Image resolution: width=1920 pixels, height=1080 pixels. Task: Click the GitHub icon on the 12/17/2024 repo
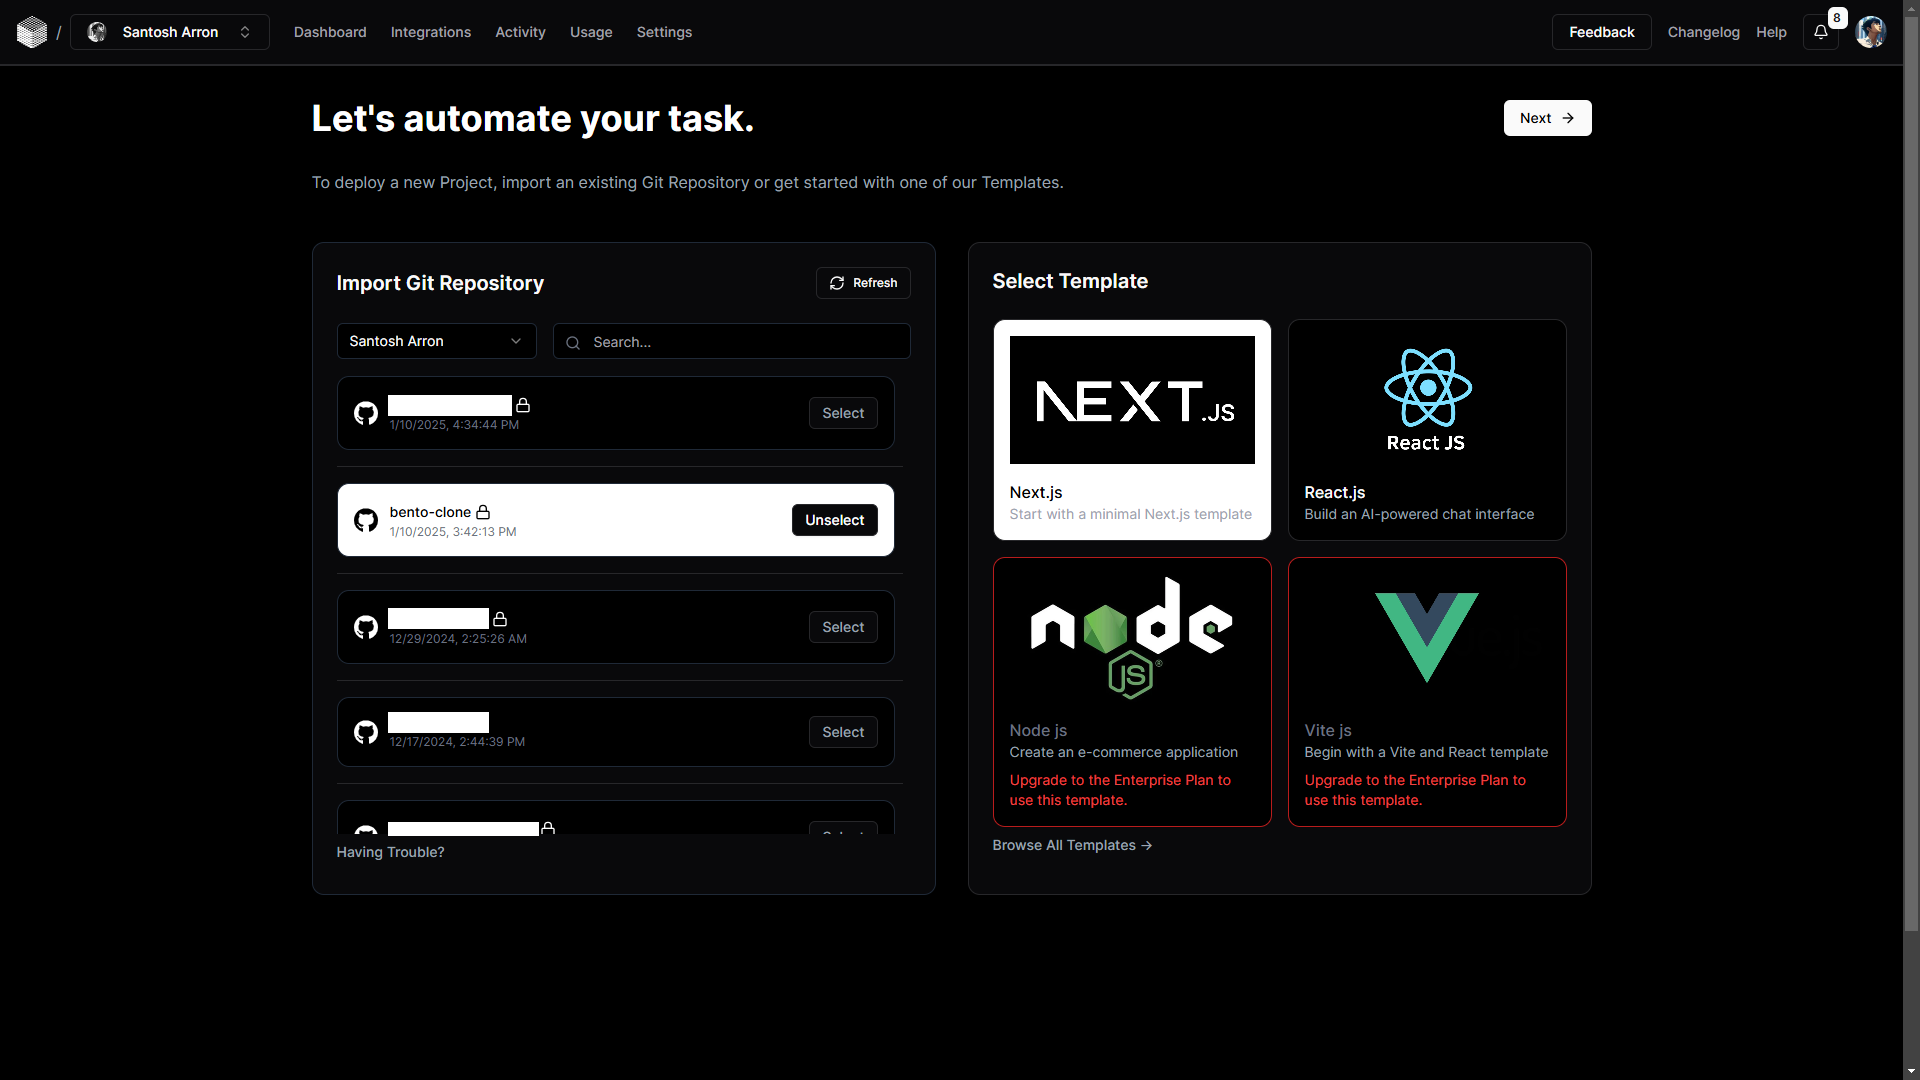point(366,732)
